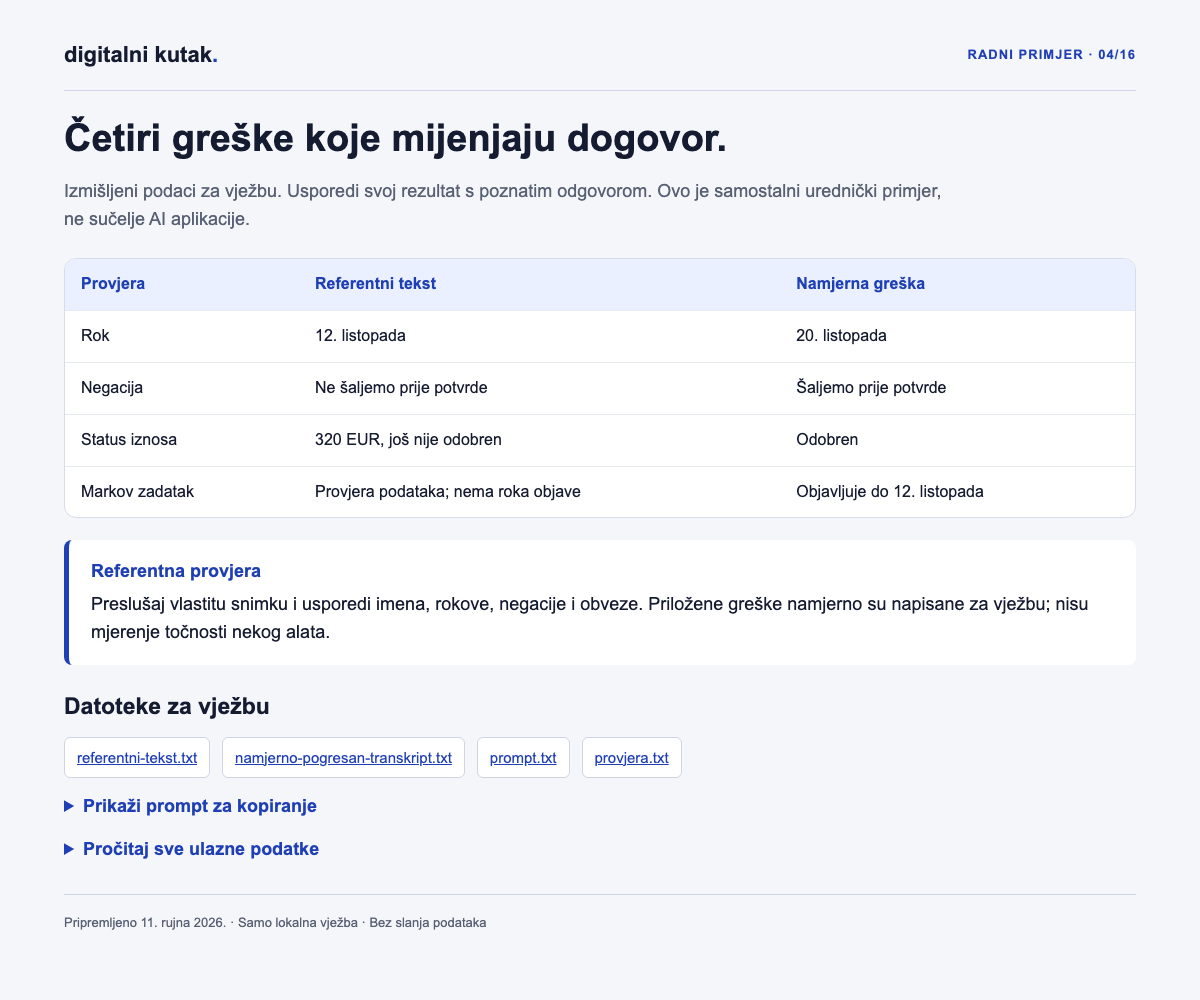Click the 'Datoteke za vježbu' heading
The width and height of the screenshot is (1200, 1000).
tap(167, 707)
